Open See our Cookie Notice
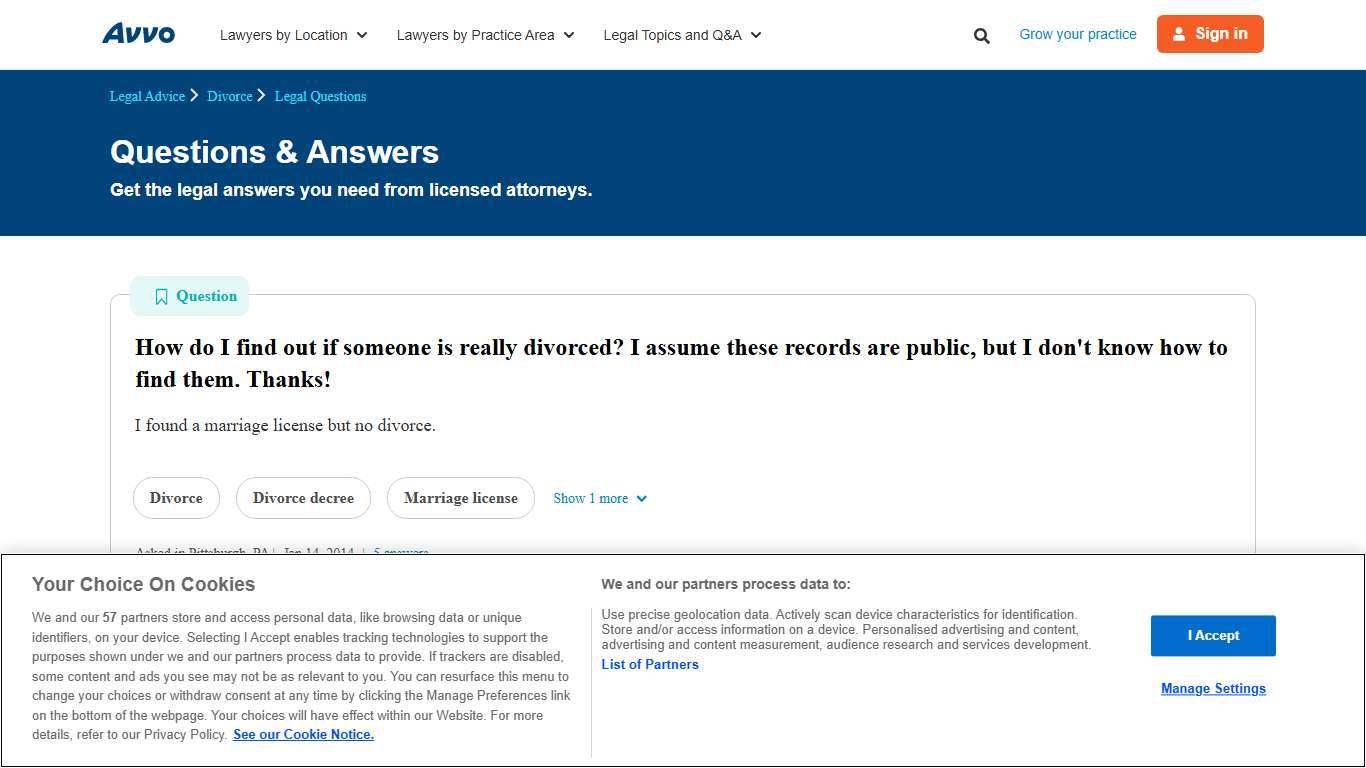 (x=303, y=734)
